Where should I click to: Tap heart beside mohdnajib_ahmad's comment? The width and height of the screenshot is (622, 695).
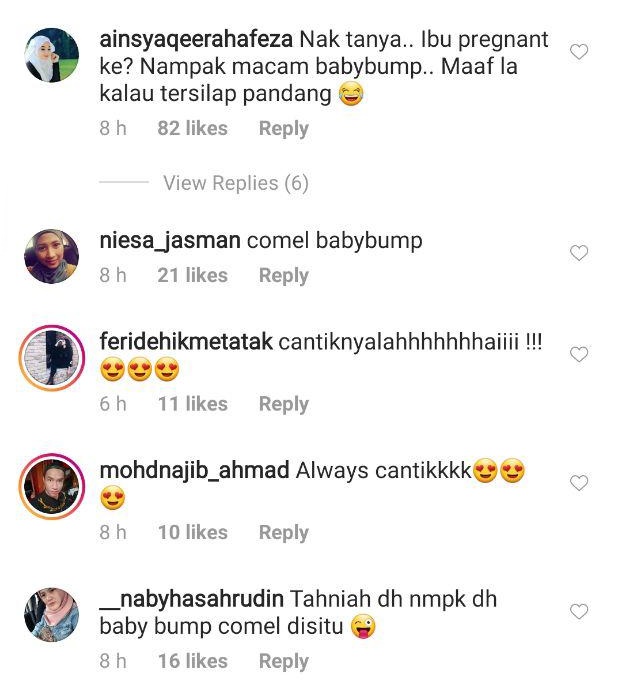click(x=579, y=483)
